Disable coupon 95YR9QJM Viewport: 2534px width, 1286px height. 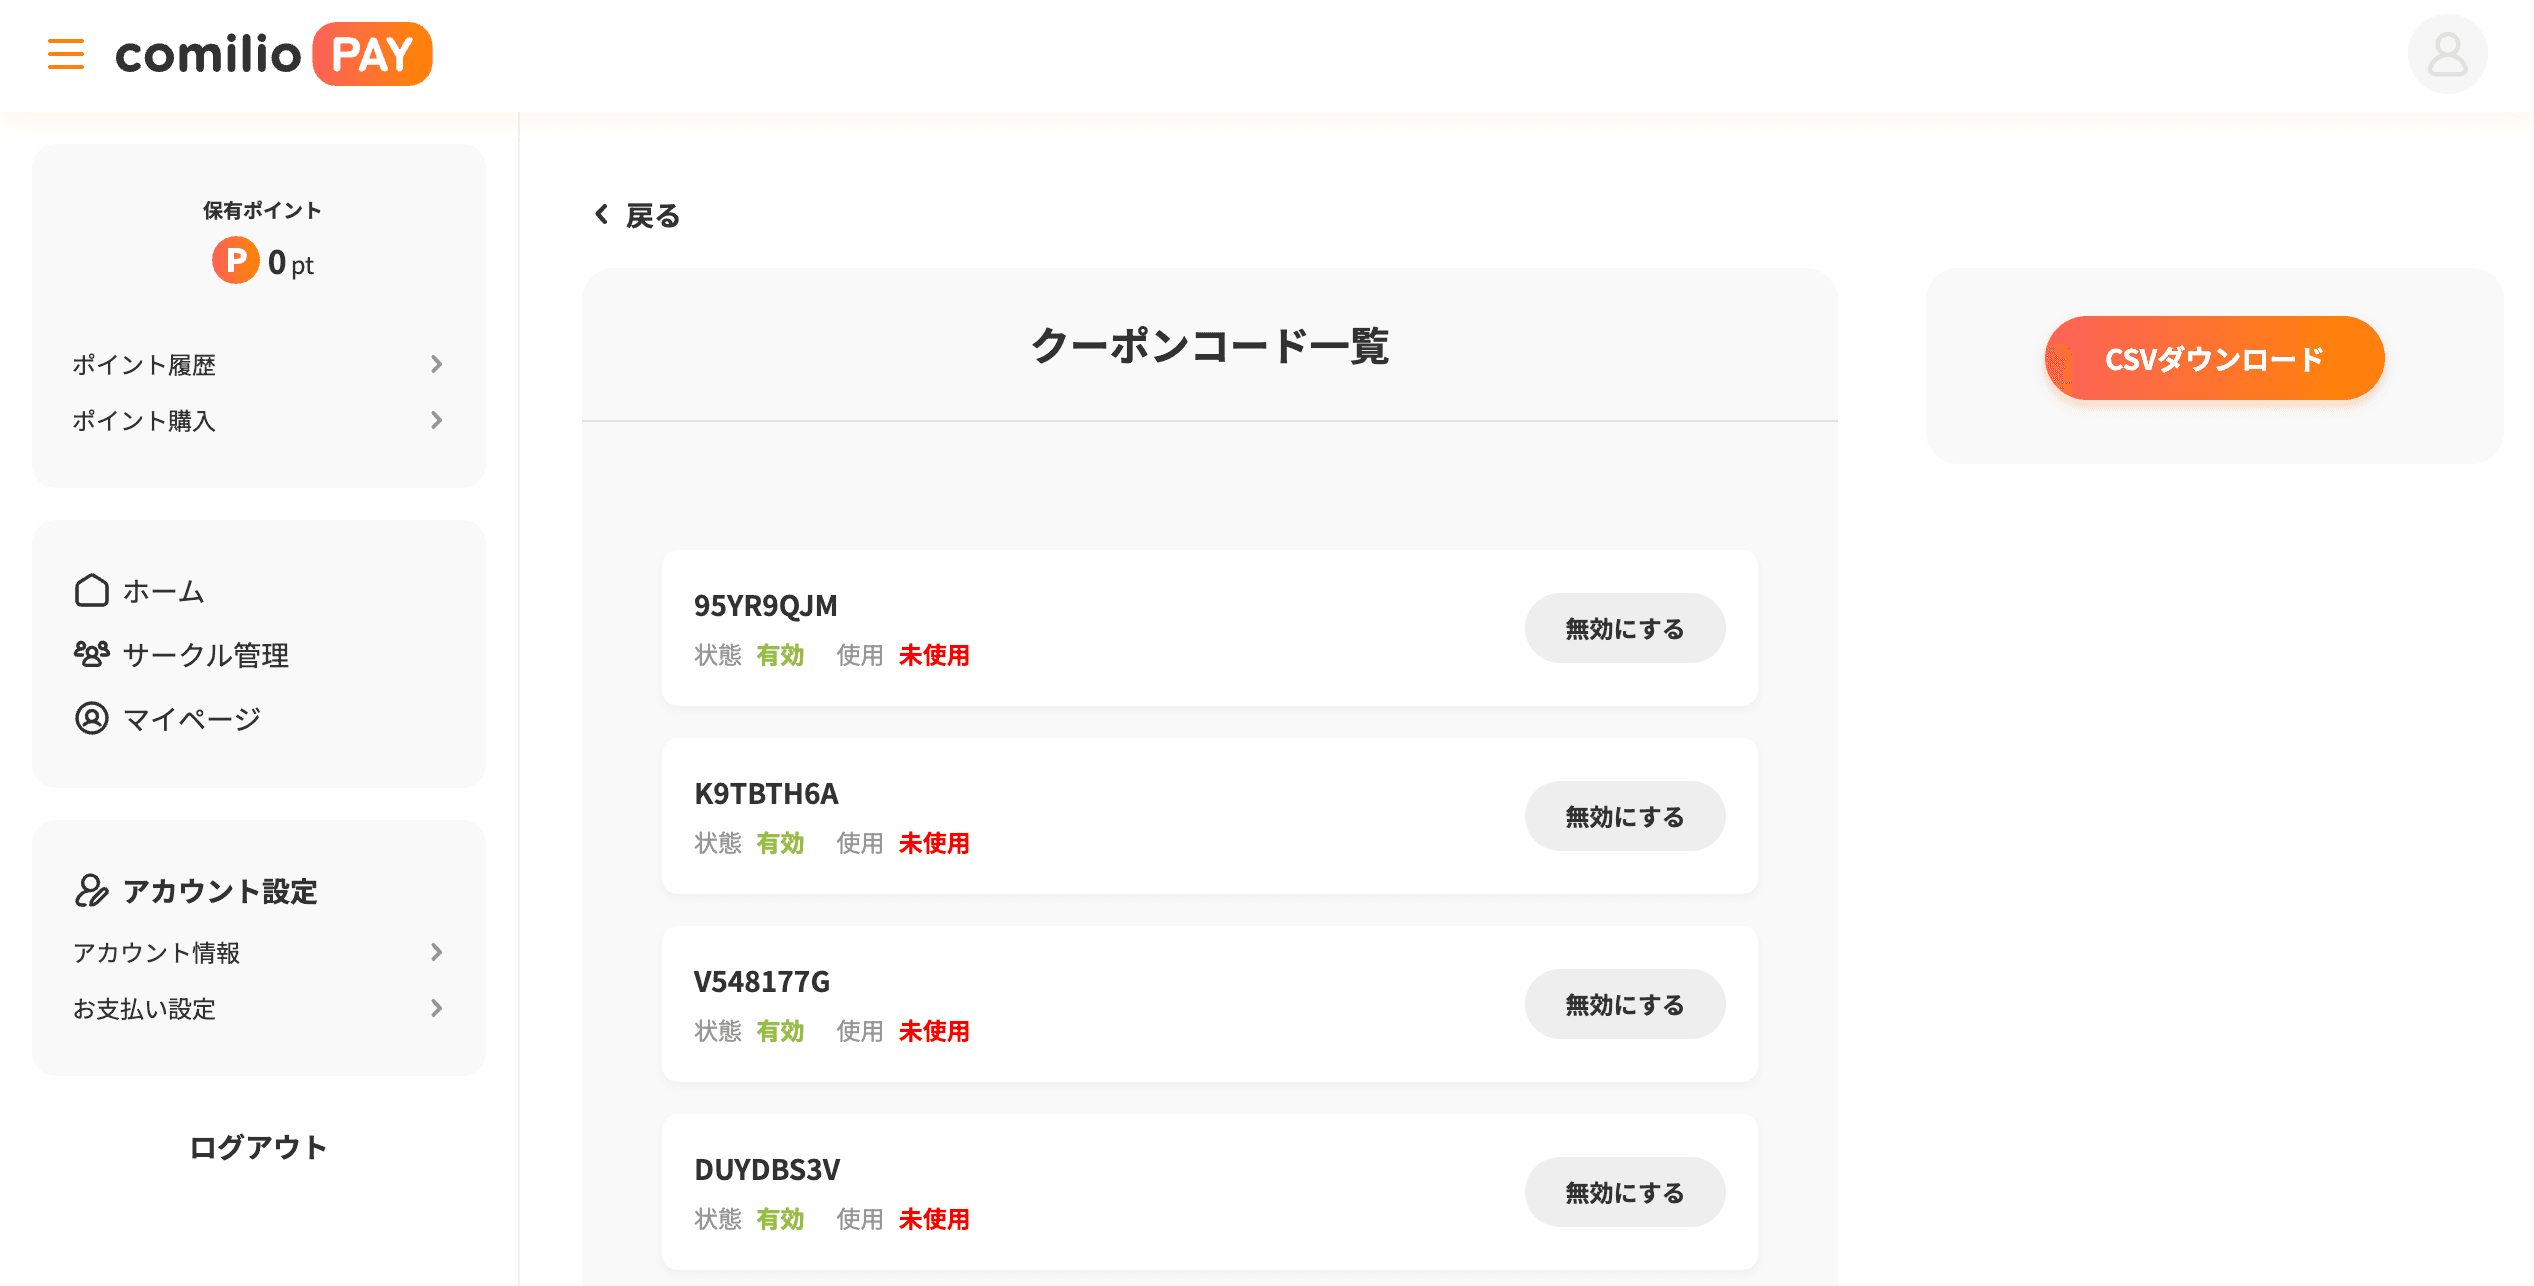click(1624, 628)
